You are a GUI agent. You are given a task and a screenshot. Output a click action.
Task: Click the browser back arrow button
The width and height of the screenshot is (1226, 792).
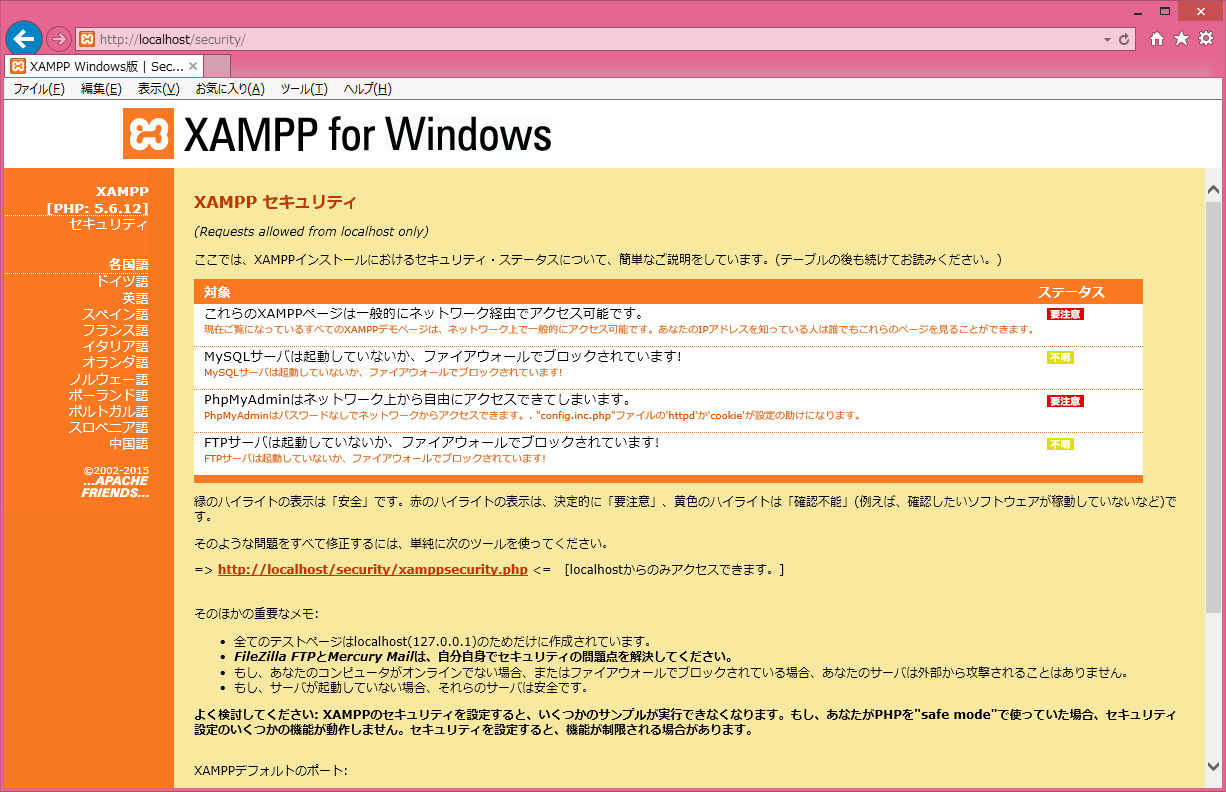[x=24, y=39]
